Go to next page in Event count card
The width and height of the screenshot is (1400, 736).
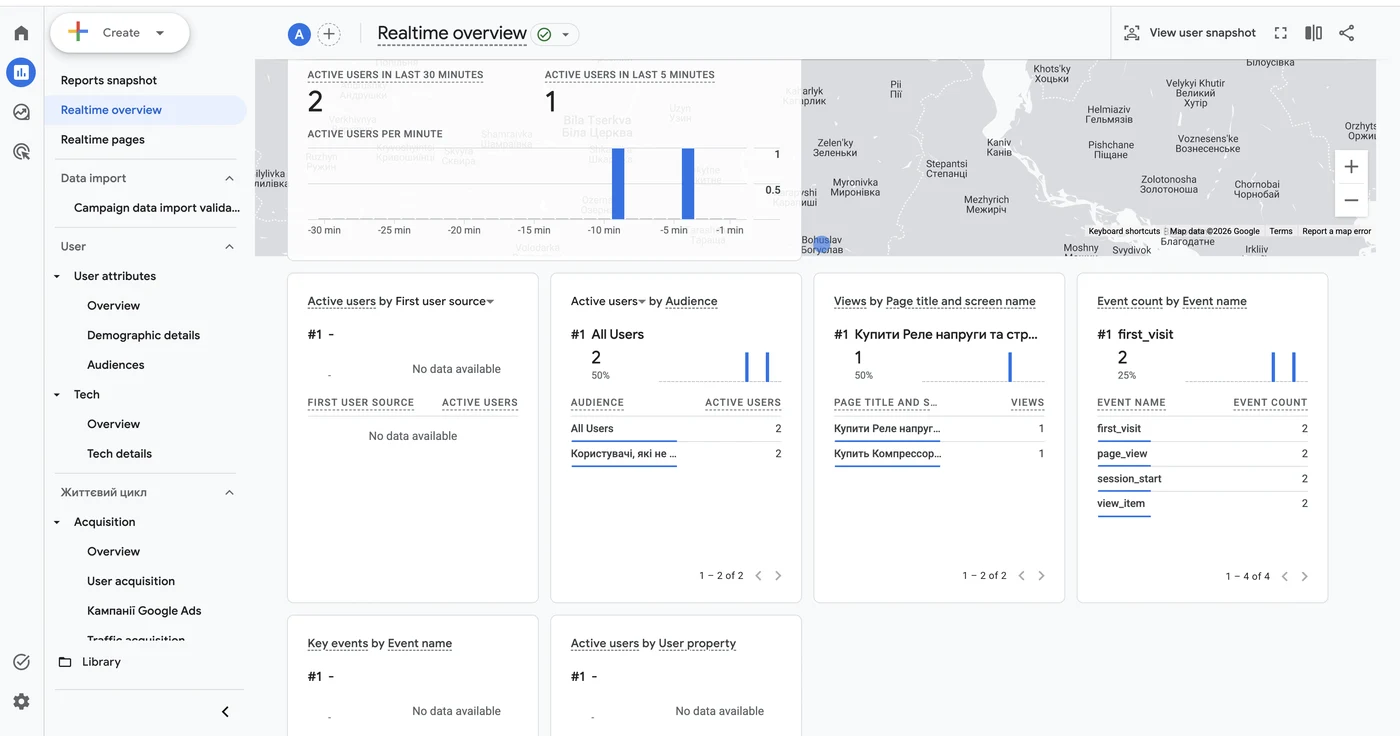(x=1304, y=576)
